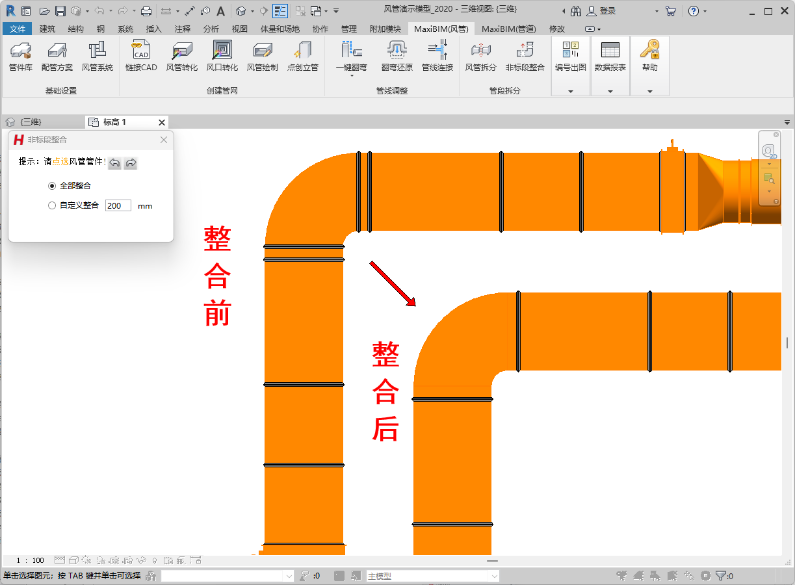The image size is (795, 585).
Task: Click the 翻弯还原 restore bend icon
Action: point(395,56)
